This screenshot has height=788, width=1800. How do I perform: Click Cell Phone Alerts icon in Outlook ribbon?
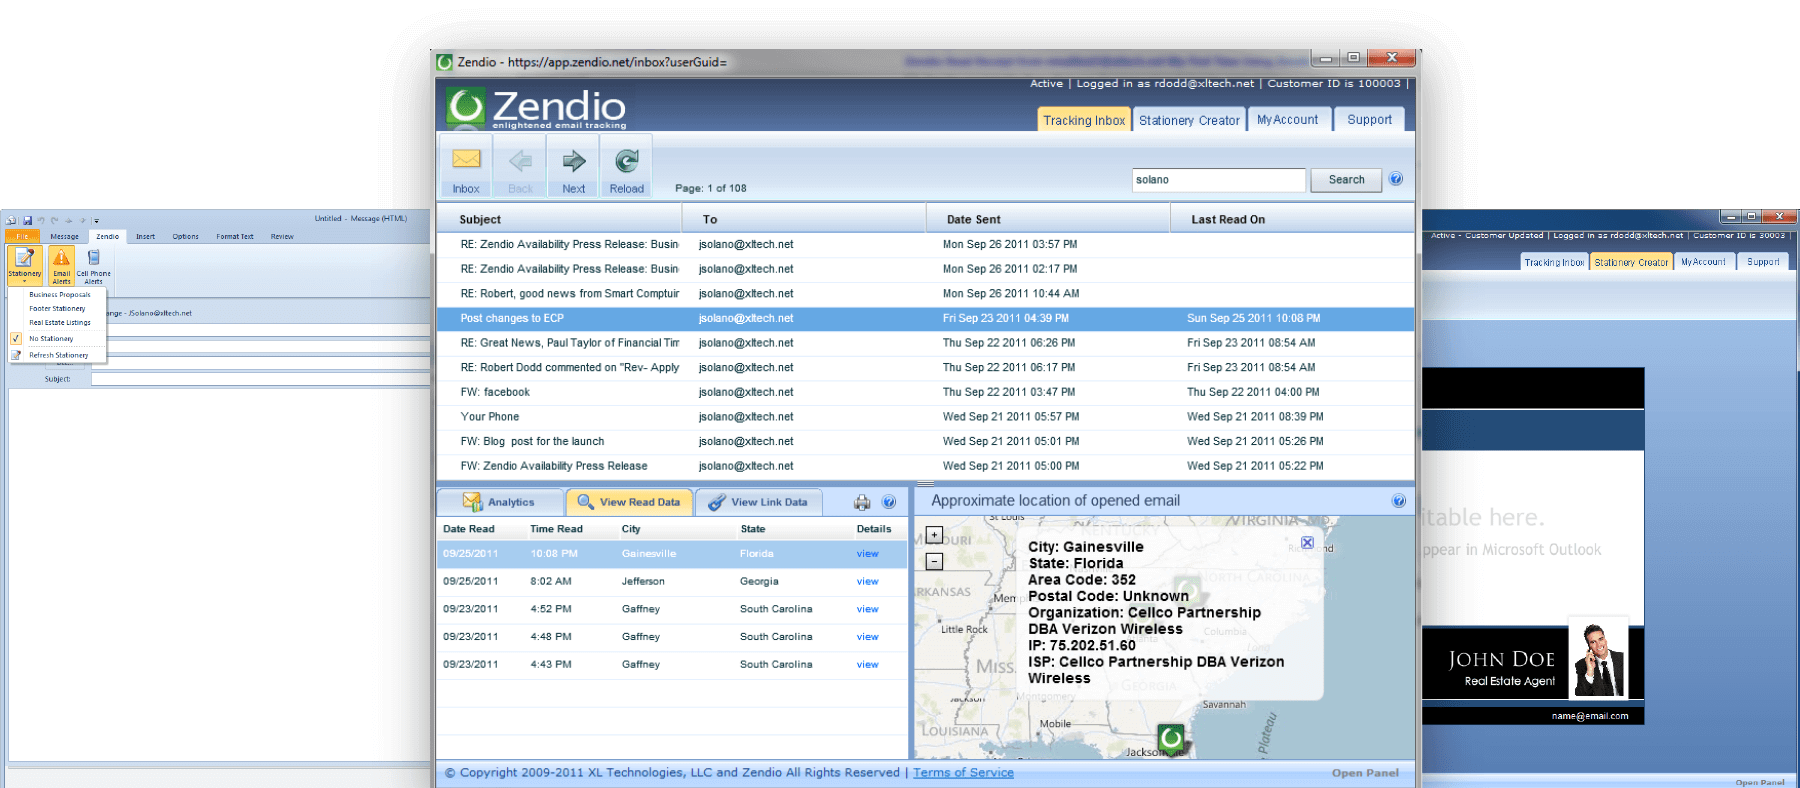click(x=94, y=265)
